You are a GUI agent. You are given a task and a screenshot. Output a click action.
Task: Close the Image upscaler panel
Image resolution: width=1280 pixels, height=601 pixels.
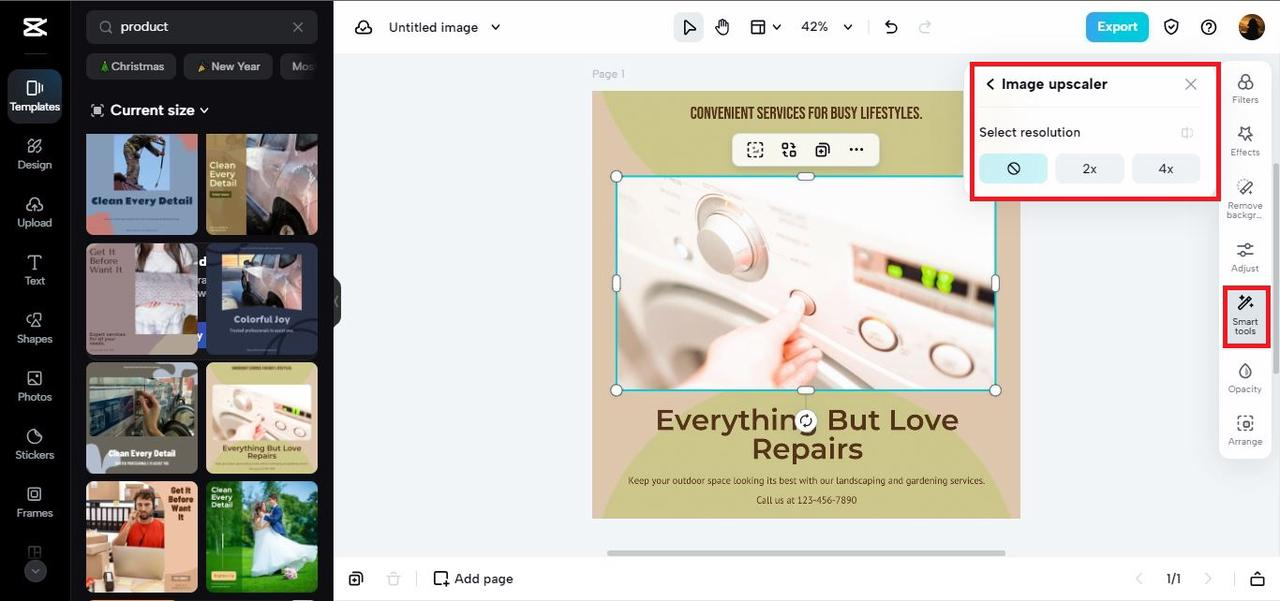pyautogui.click(x=1190, y=84)
